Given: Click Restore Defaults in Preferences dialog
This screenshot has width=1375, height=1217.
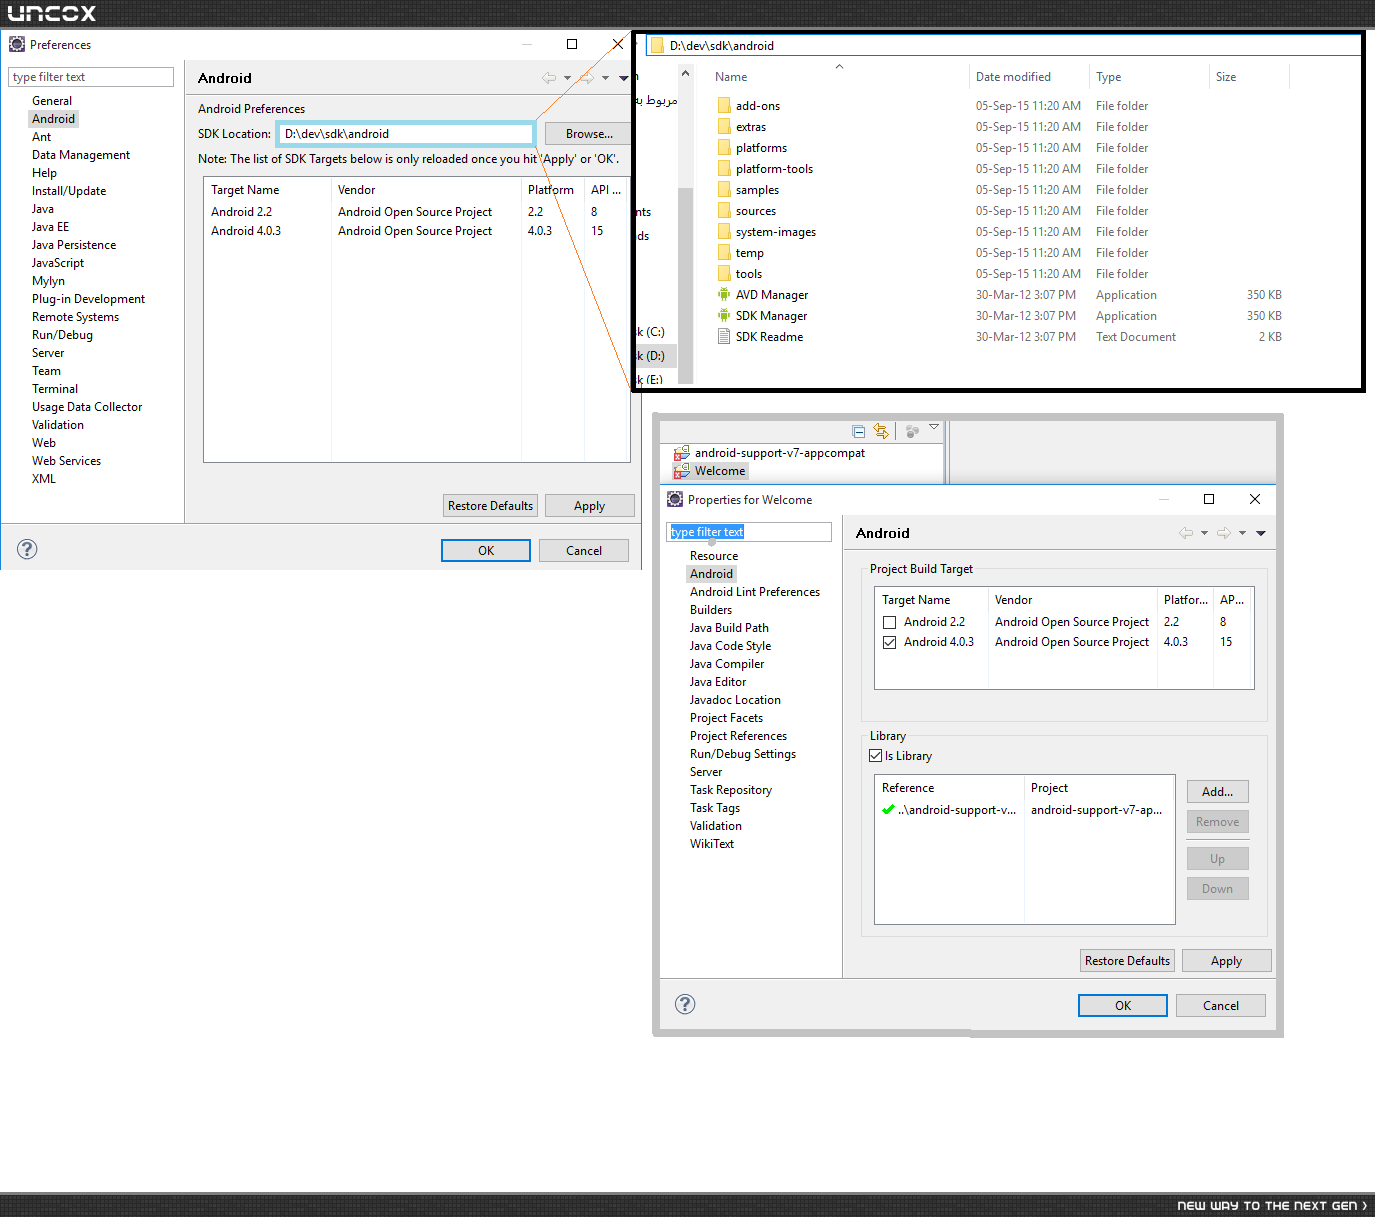Looking at the screenshot, I should pos(490,506).
